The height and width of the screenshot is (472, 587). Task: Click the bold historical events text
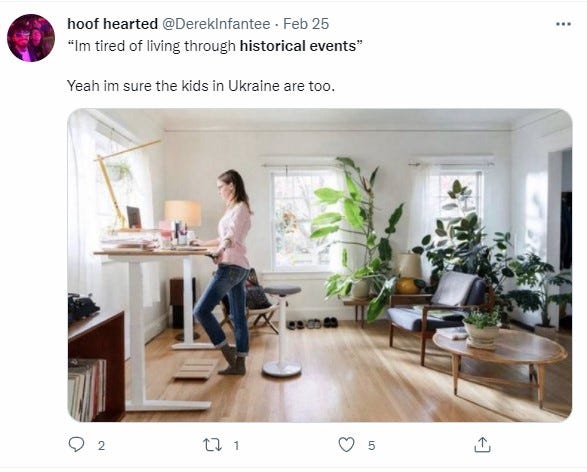298,46
